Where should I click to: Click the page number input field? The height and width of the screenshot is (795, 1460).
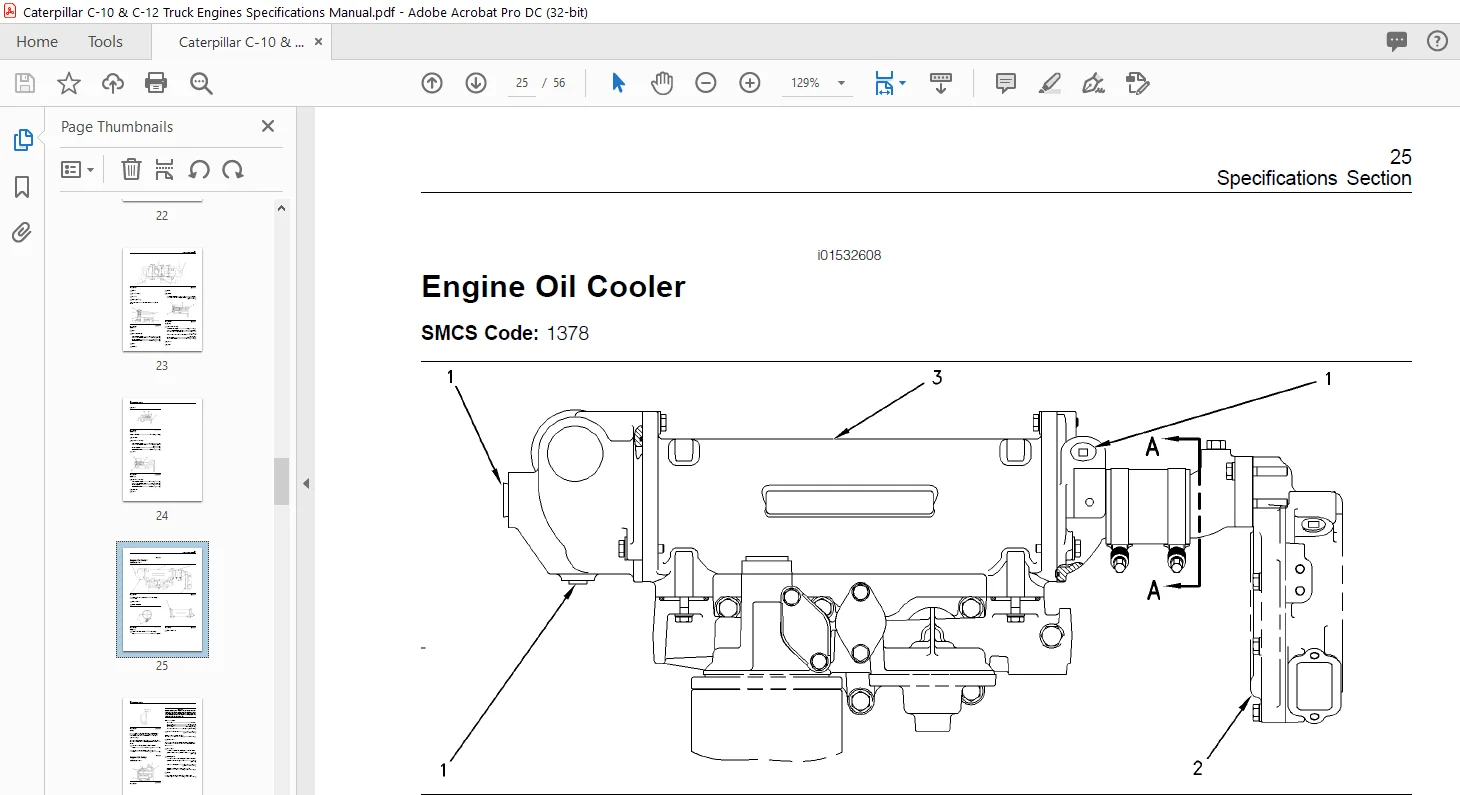521,83
